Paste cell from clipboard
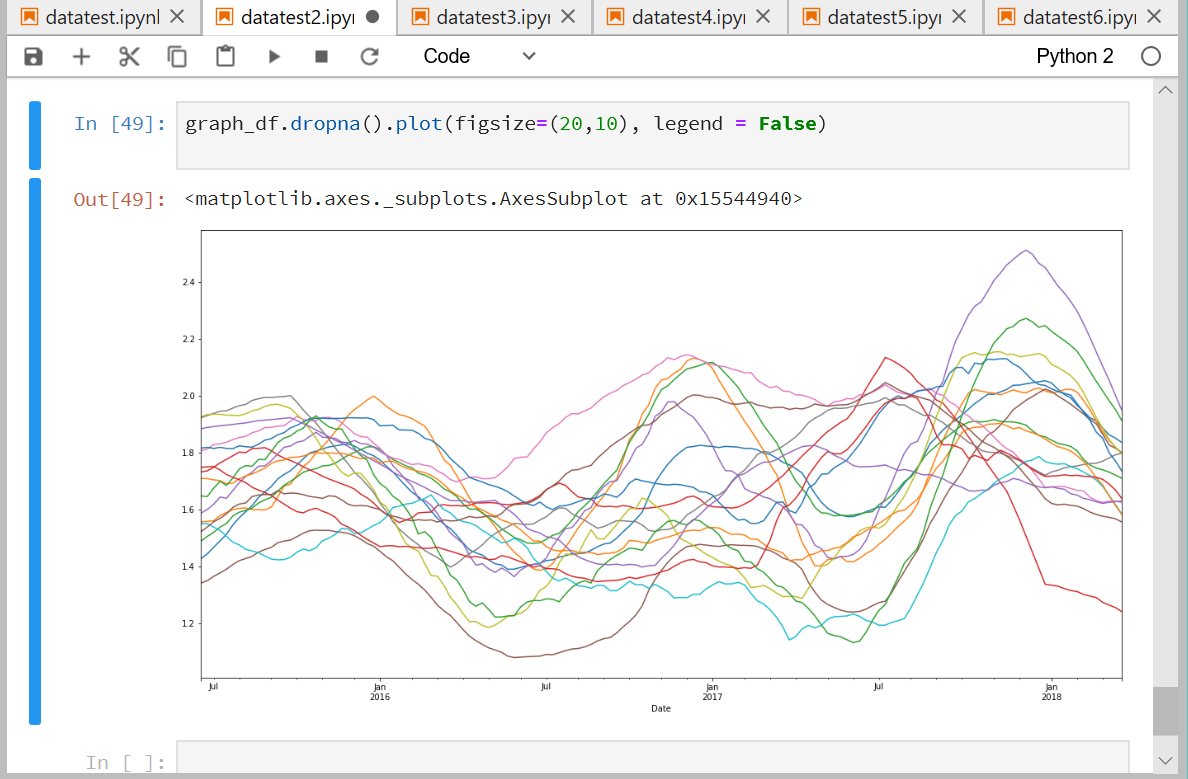 click(x=225, y=56)
